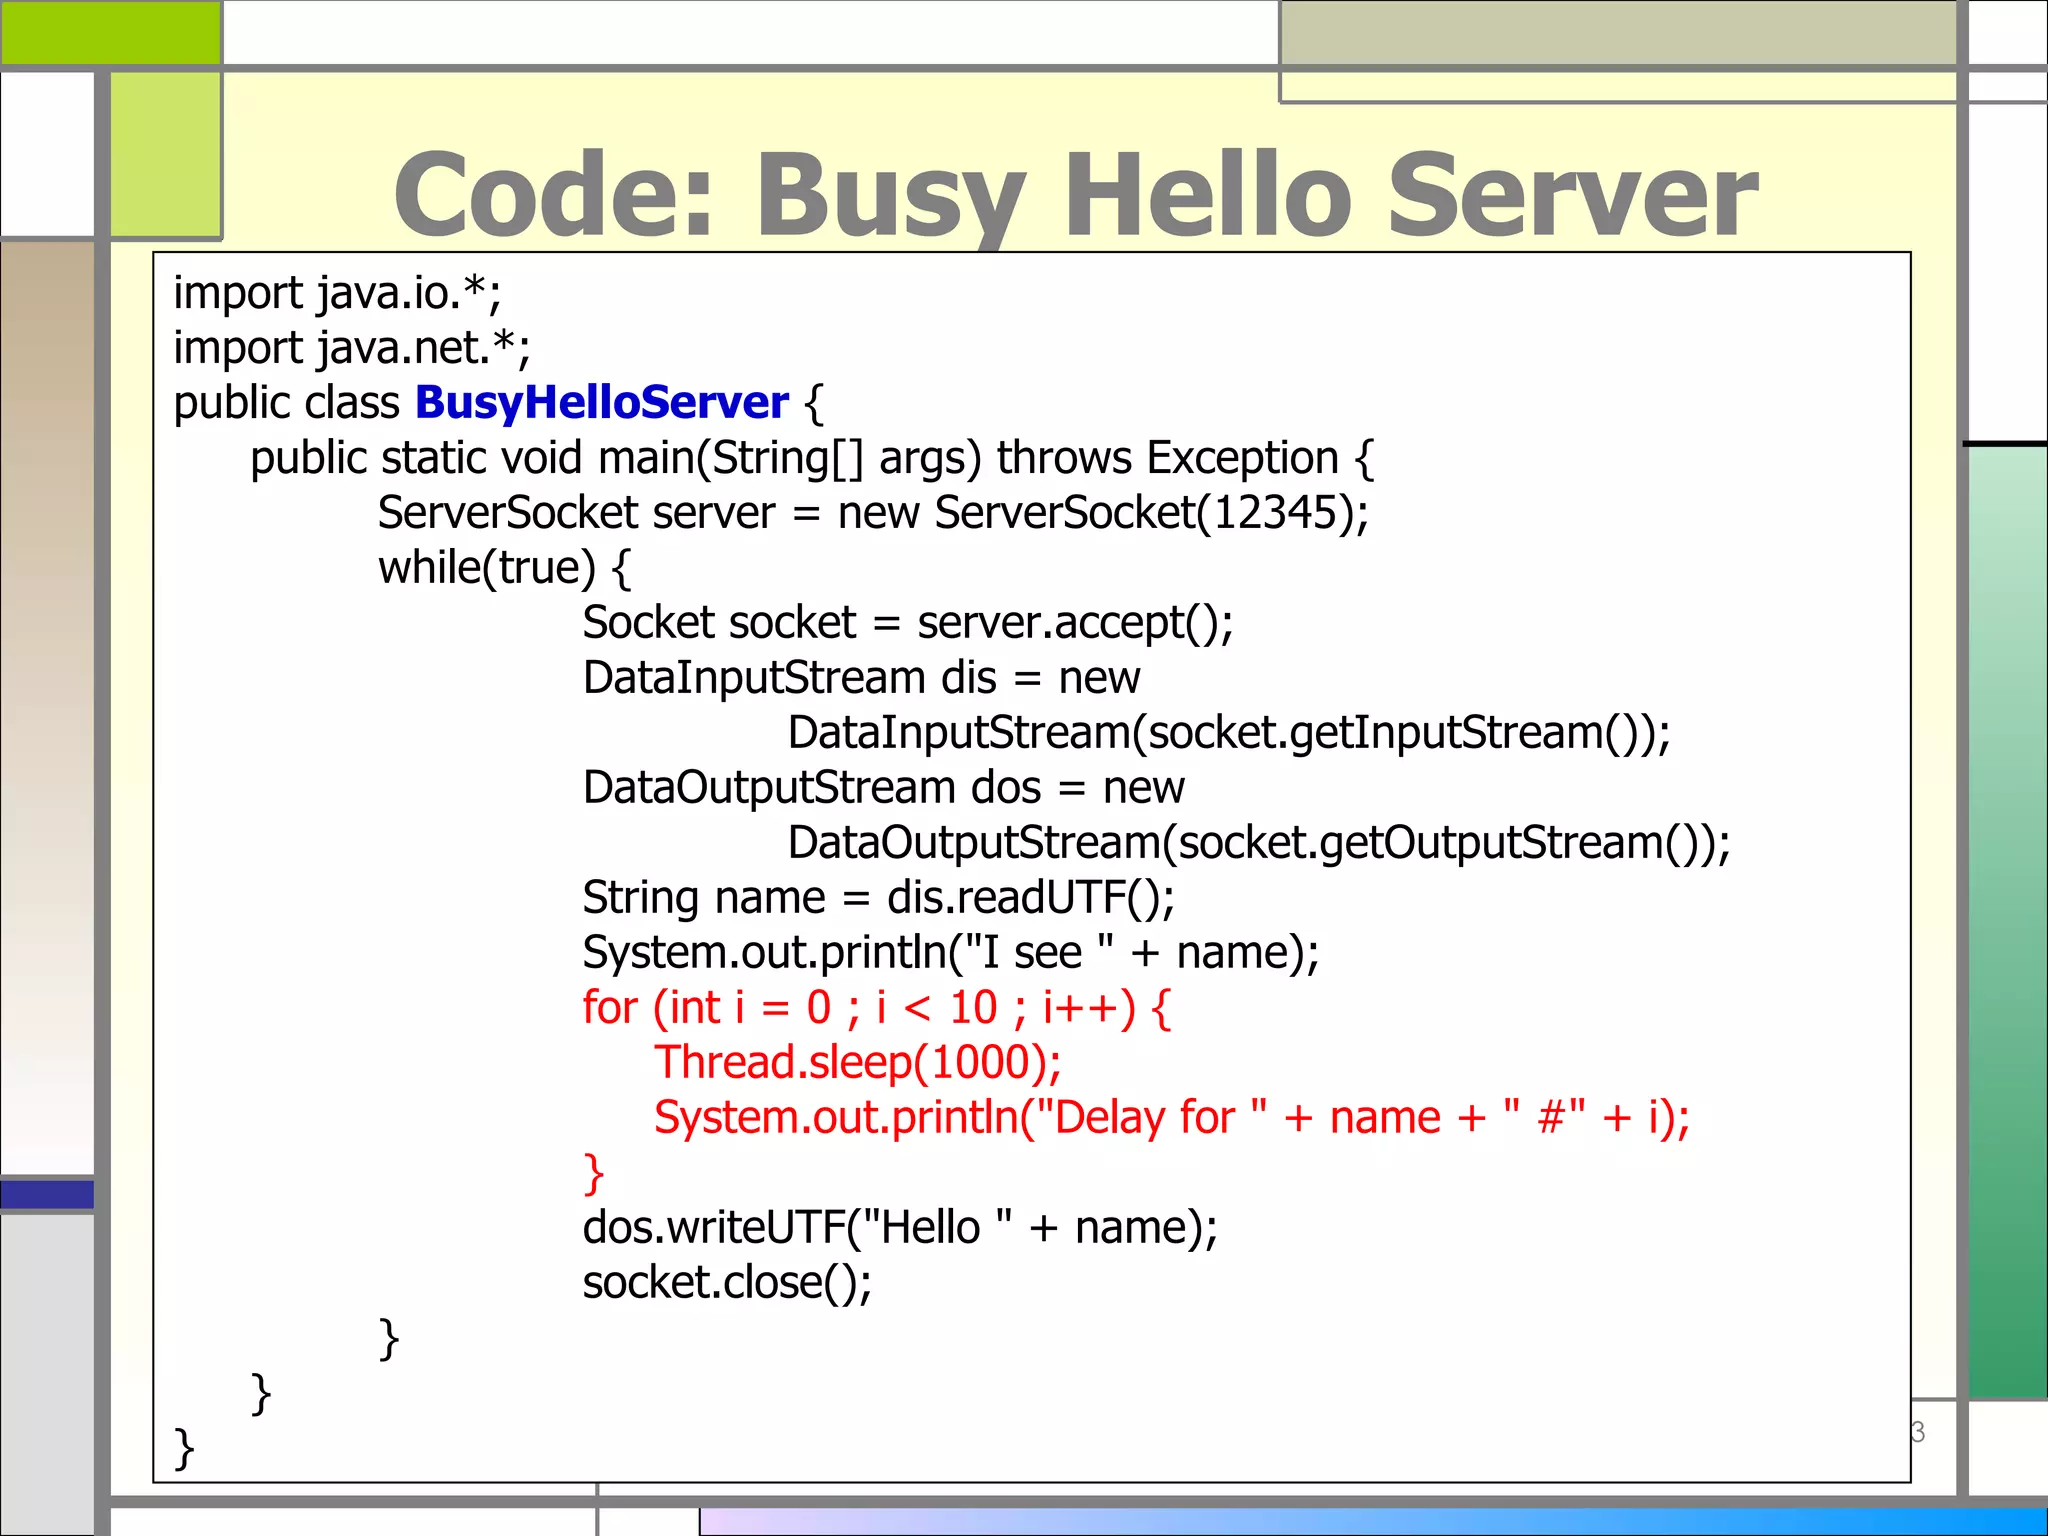2048x1536 pixels.
Task: Click the 'dos.writeUTF' Hello line
Action: point(900,1228)
